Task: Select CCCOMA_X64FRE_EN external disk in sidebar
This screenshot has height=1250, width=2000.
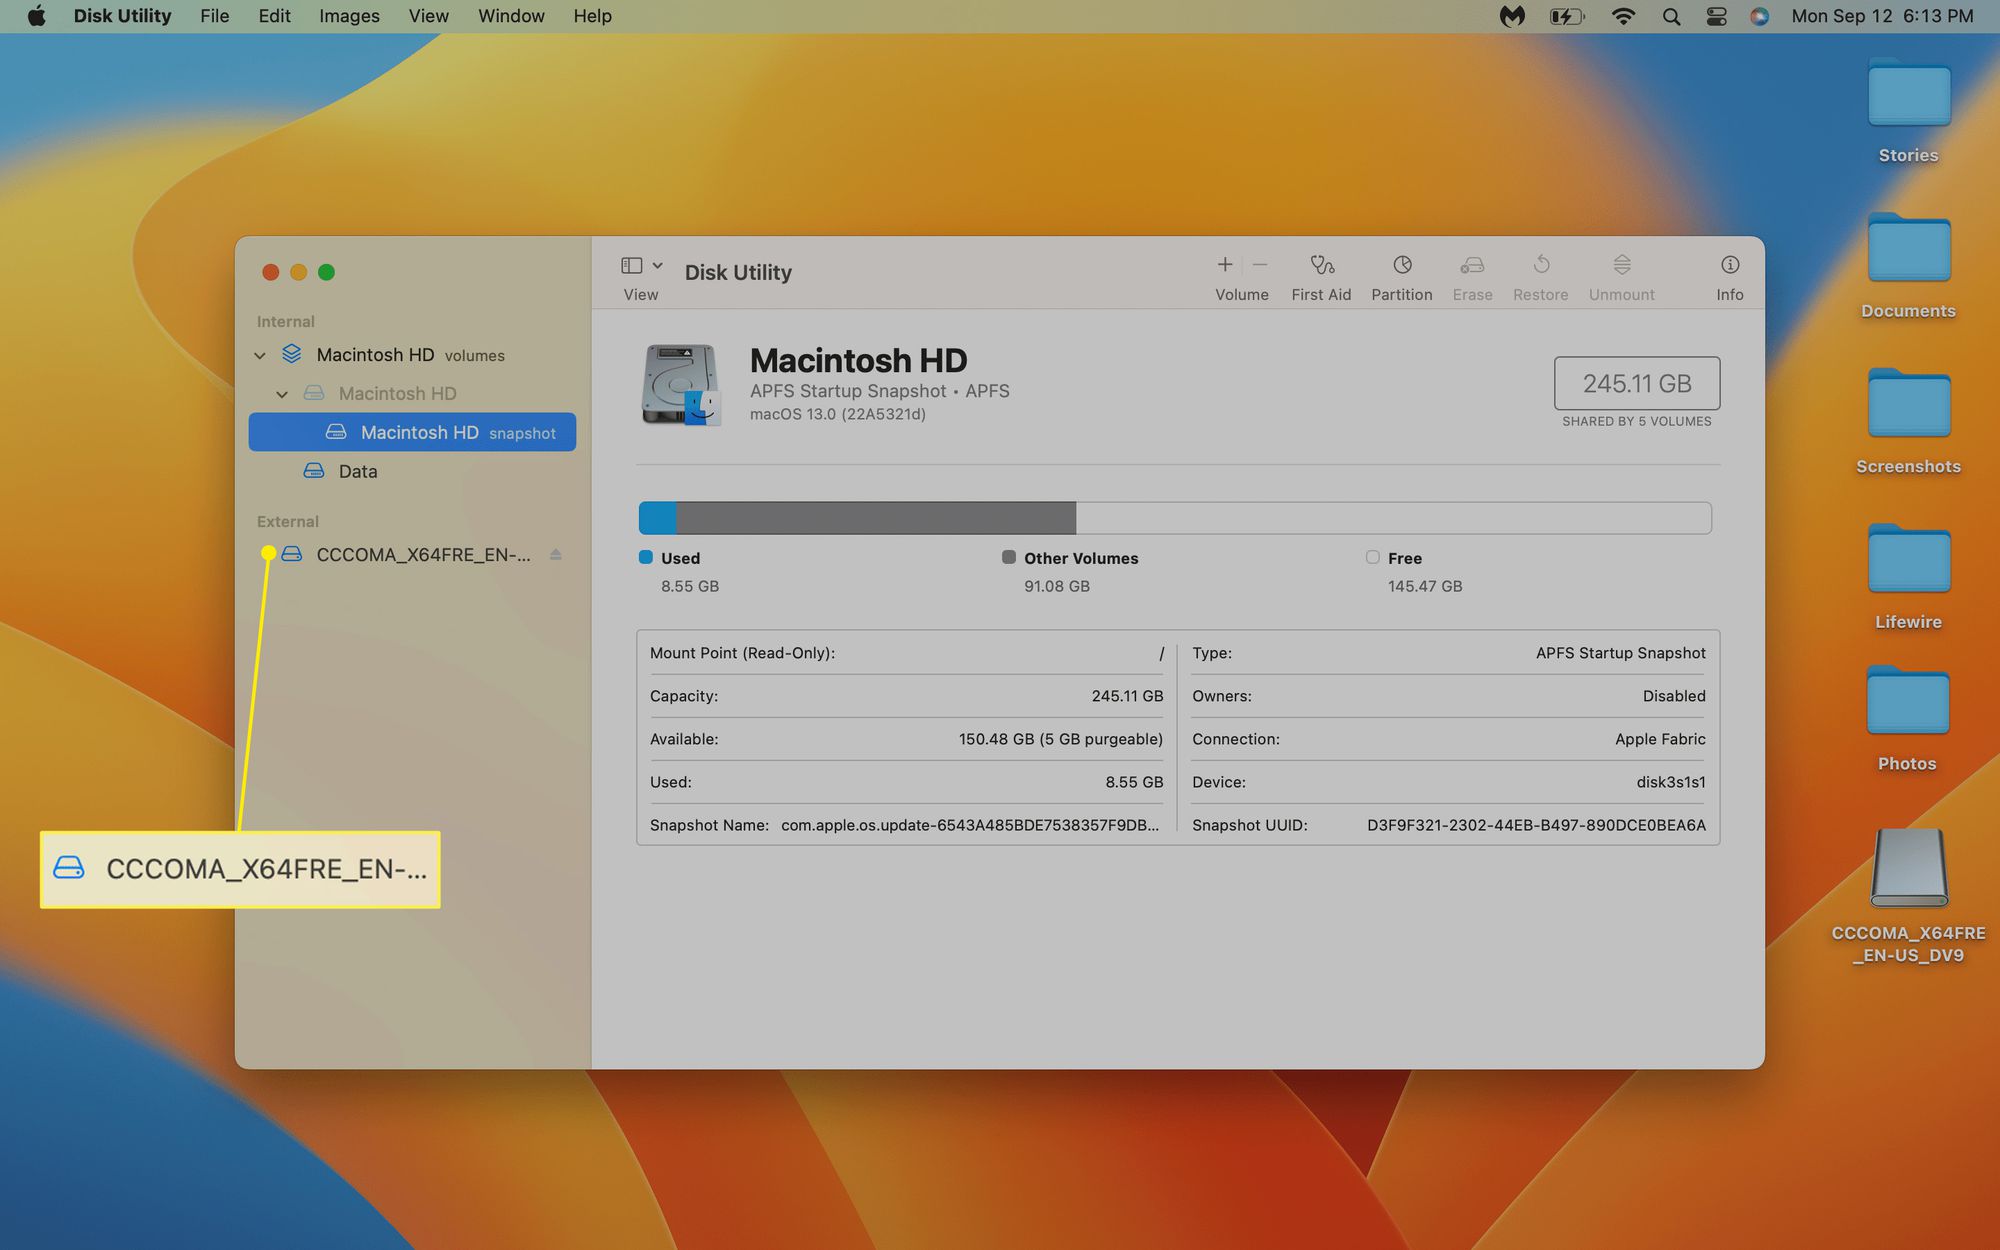Action: (x=412, y=554)
